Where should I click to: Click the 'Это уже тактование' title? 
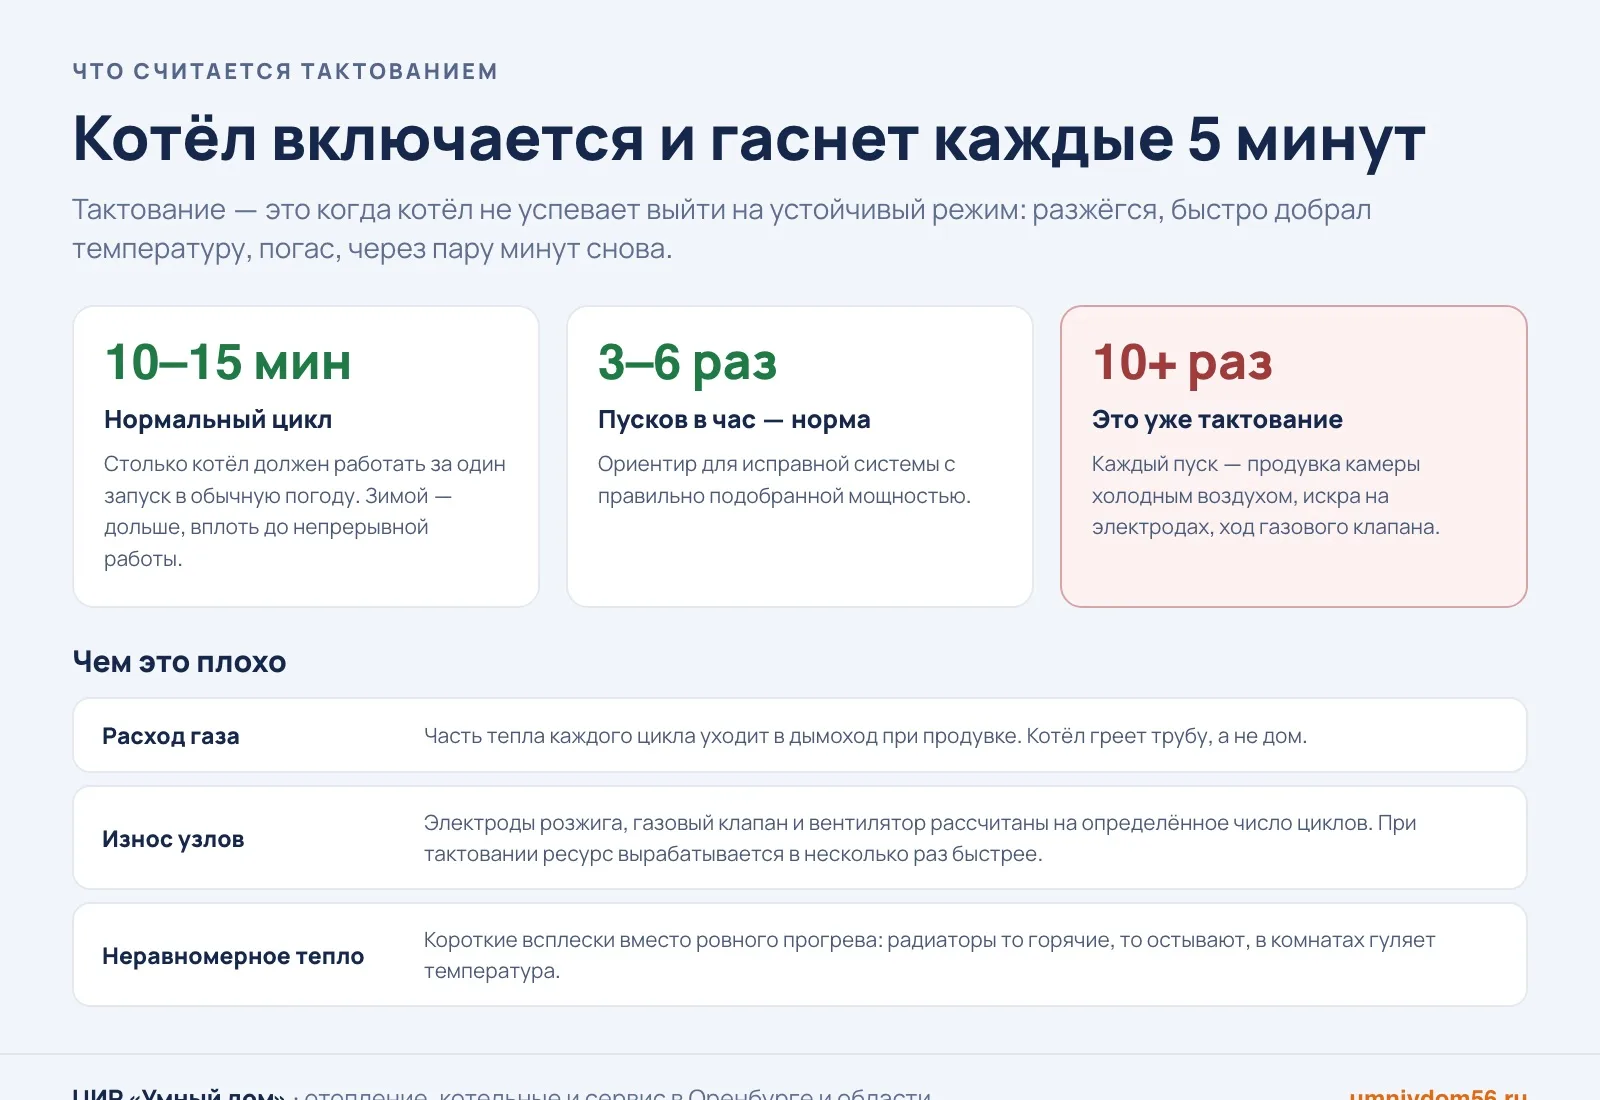[1217, 419]
